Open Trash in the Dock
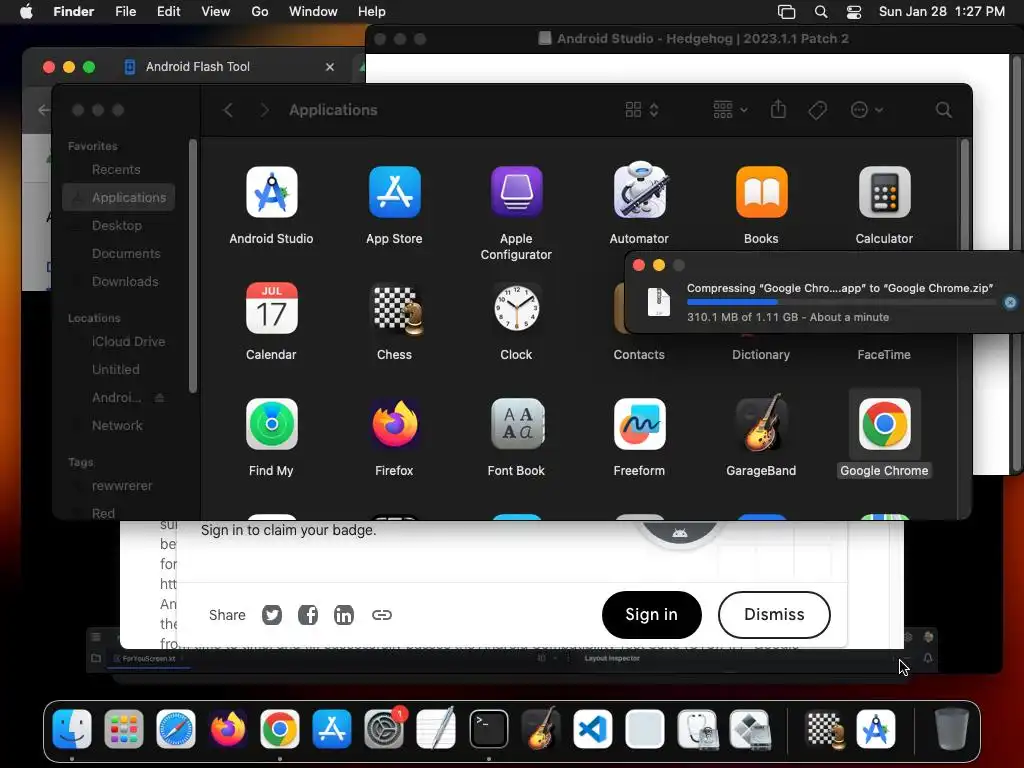Image resolution: width=1024 pixels, height=768 pixels. (951, 729)
